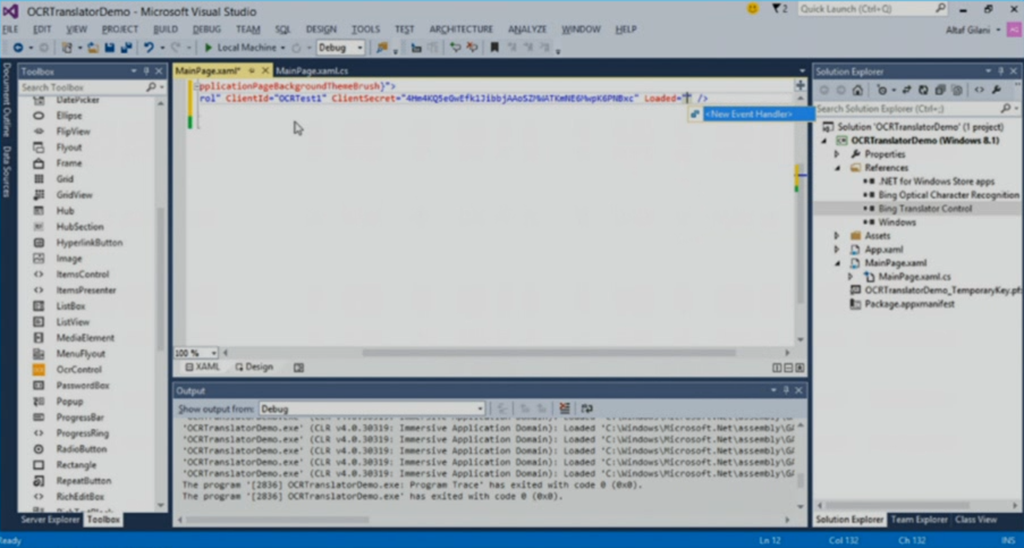This screenshot has width=1024, height=548.
Task: Click the Home icon in Solution Explorer
Action: point(857,90)
